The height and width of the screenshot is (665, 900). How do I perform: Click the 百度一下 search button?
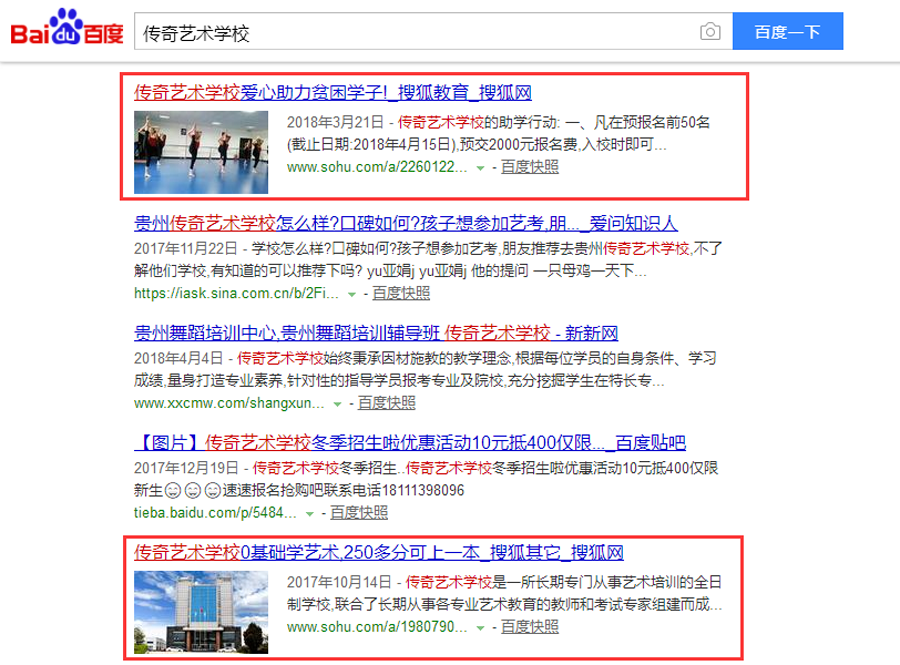[788, 32]
